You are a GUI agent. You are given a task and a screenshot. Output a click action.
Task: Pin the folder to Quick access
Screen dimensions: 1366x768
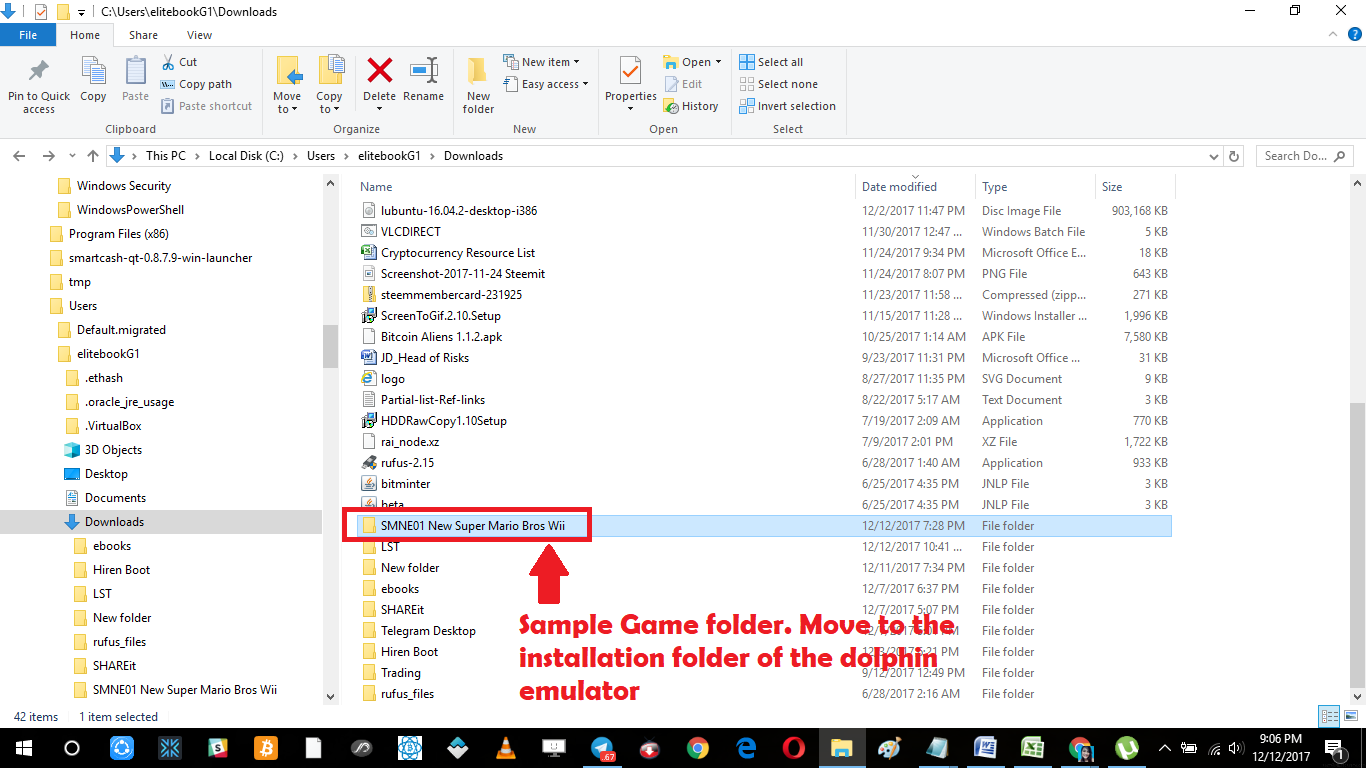click(39, 85)
